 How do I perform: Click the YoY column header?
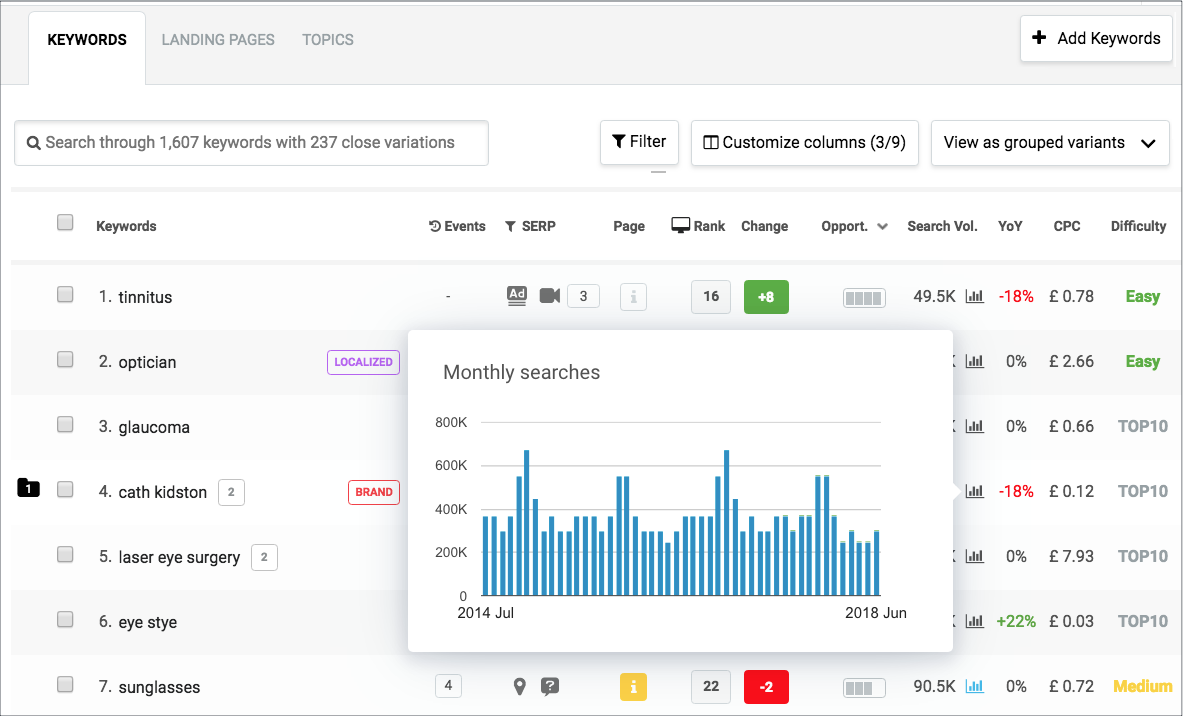[x=1010, y=226]
